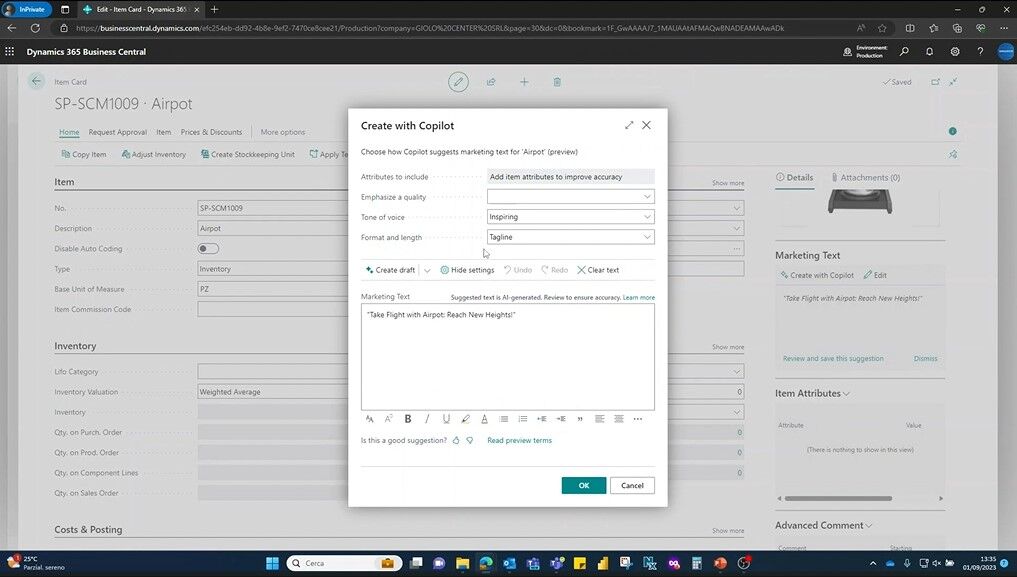Apply bold formatting in the Marketing Text editor

tap(408, 419)
